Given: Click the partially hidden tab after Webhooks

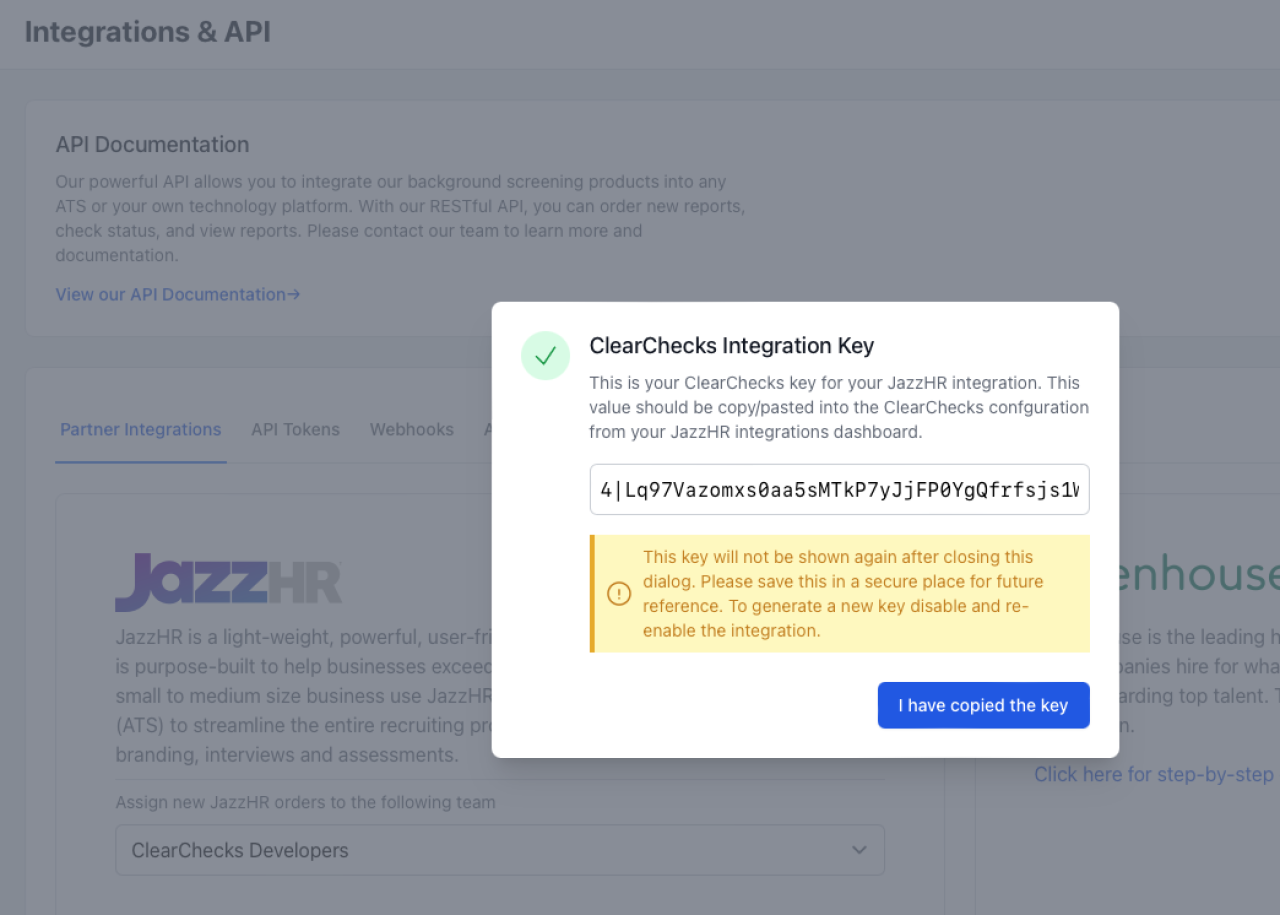Looking at the screenshot, I should (488, 430).
